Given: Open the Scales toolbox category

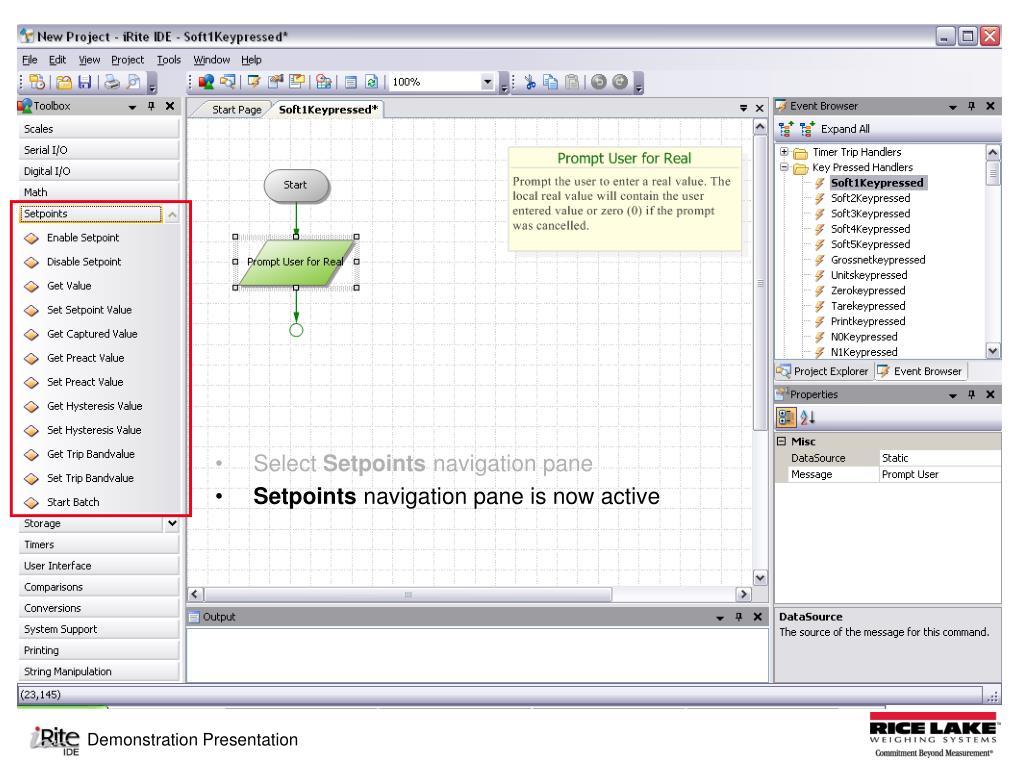Looking at the screenshot, I should (99, 129).
